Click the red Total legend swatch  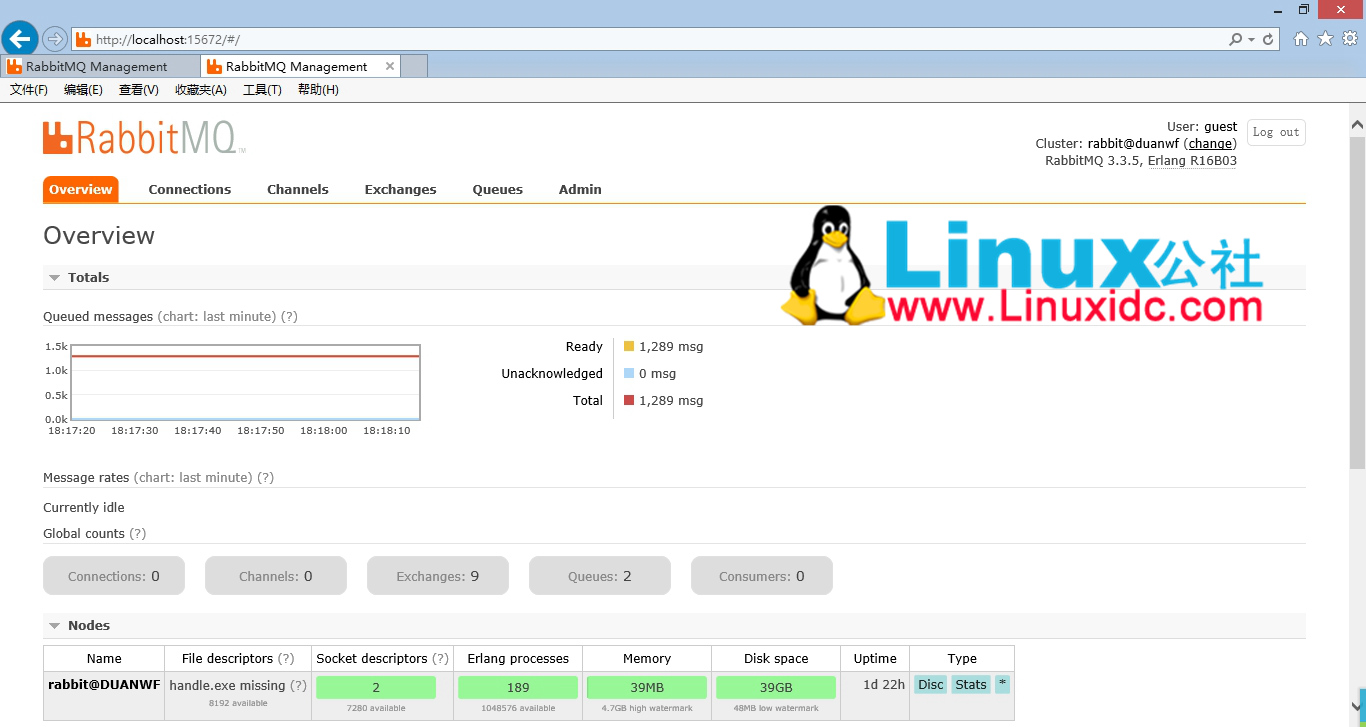[629, 400]
